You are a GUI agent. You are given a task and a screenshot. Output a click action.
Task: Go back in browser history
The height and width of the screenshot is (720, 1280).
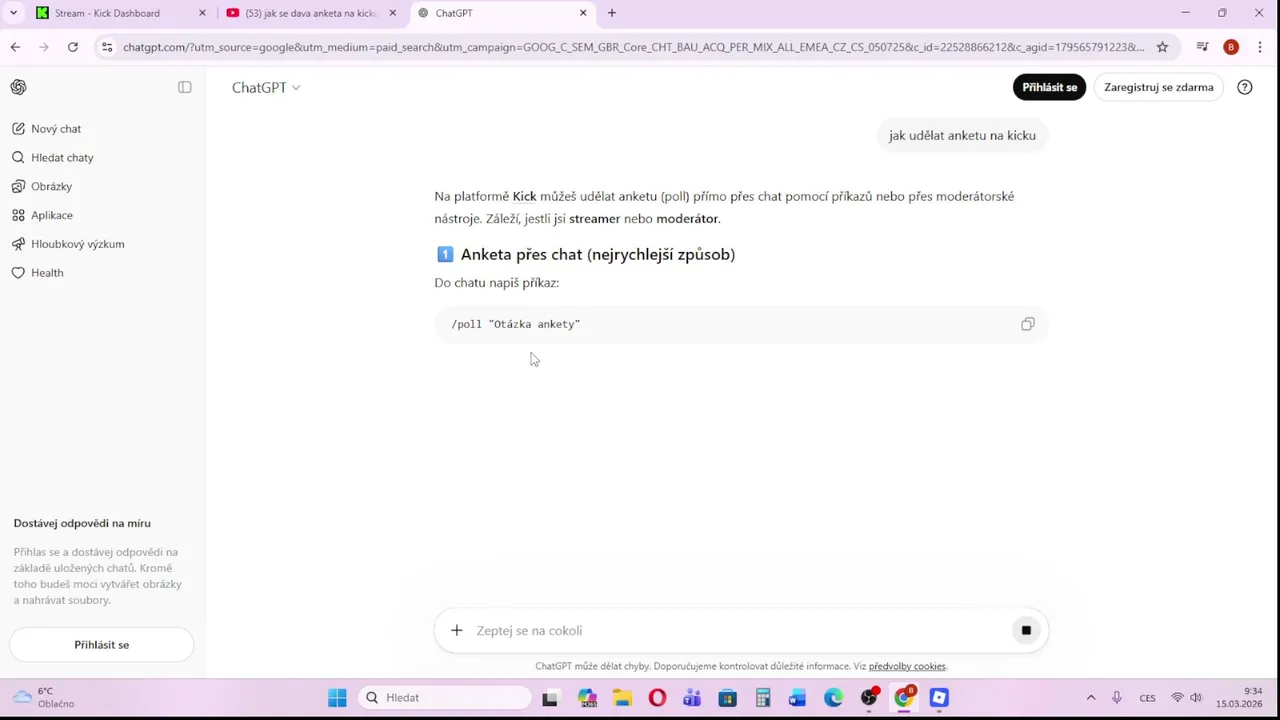pyautogui.click(x=15, y=47)
